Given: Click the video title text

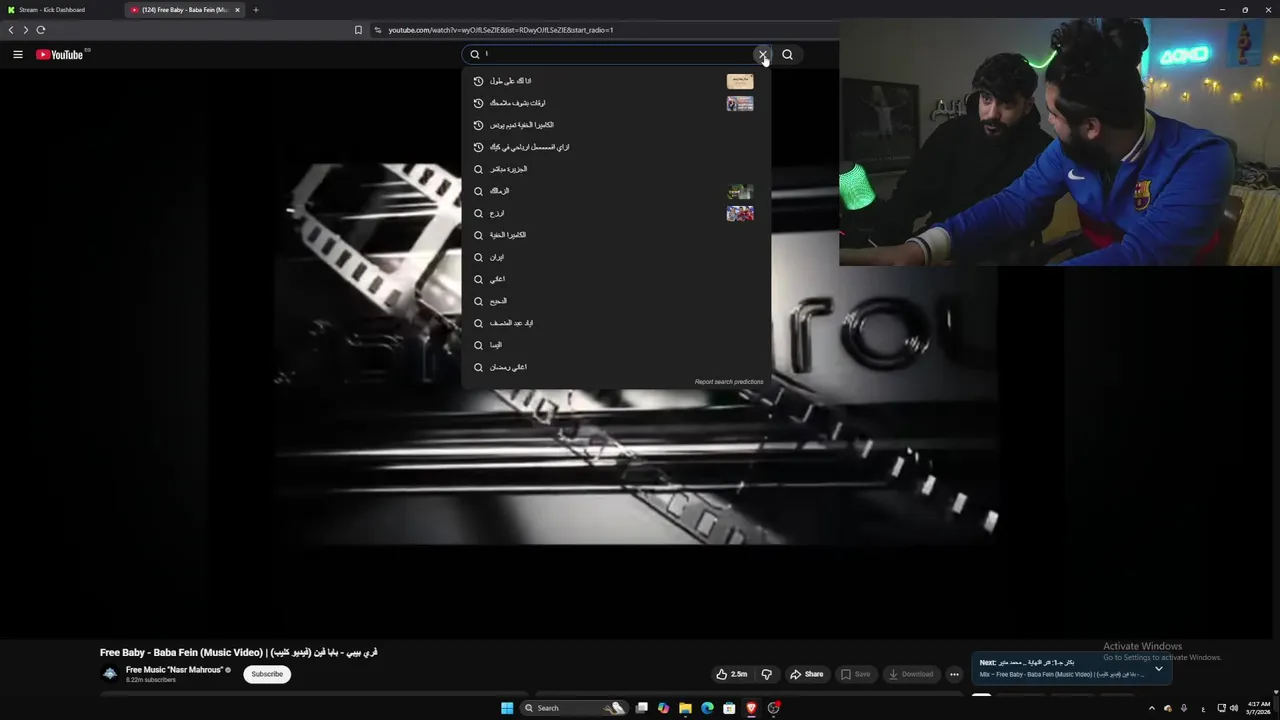Looking at the screenshot, I should [x=239, y=652].
